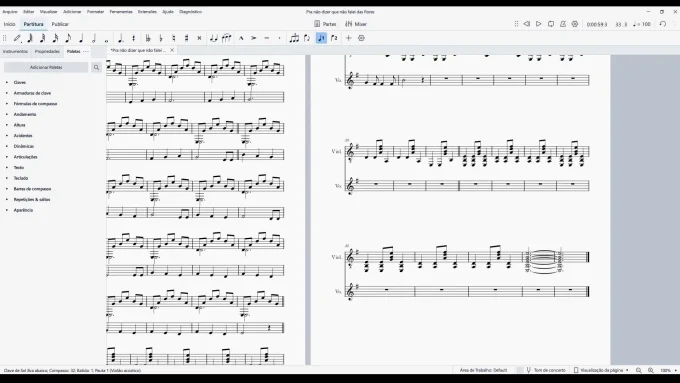Apply the double sharp accidental
Image resolution: width=680 pixels, height=383 pixels.
199,38
